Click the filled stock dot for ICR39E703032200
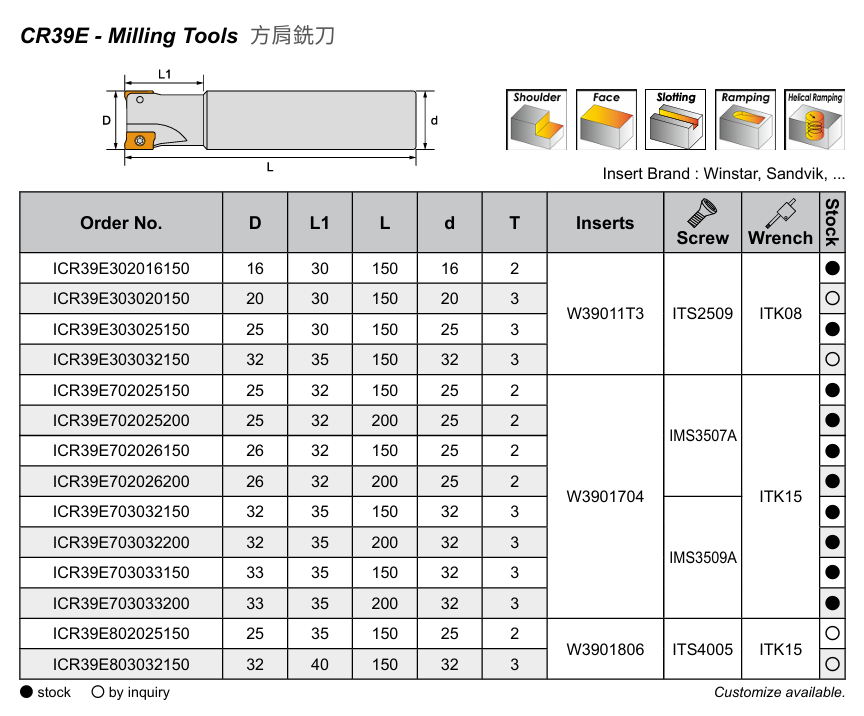This screenshot has height=716, width=864. [x=832, y=542]
